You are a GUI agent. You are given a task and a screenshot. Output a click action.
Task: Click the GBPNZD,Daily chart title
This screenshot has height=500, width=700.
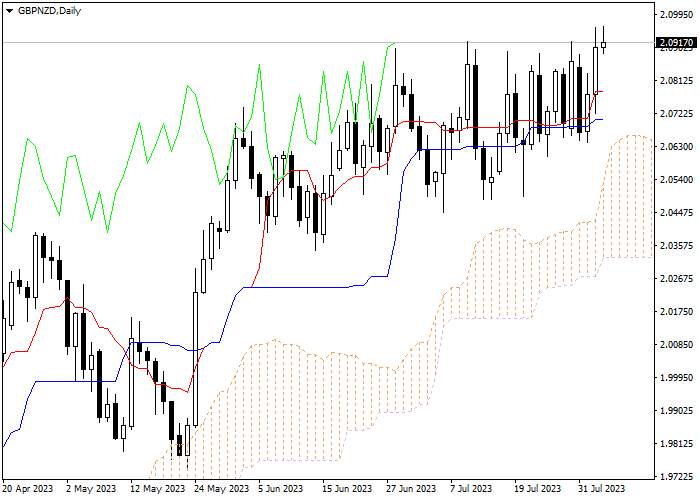[49, 11]
